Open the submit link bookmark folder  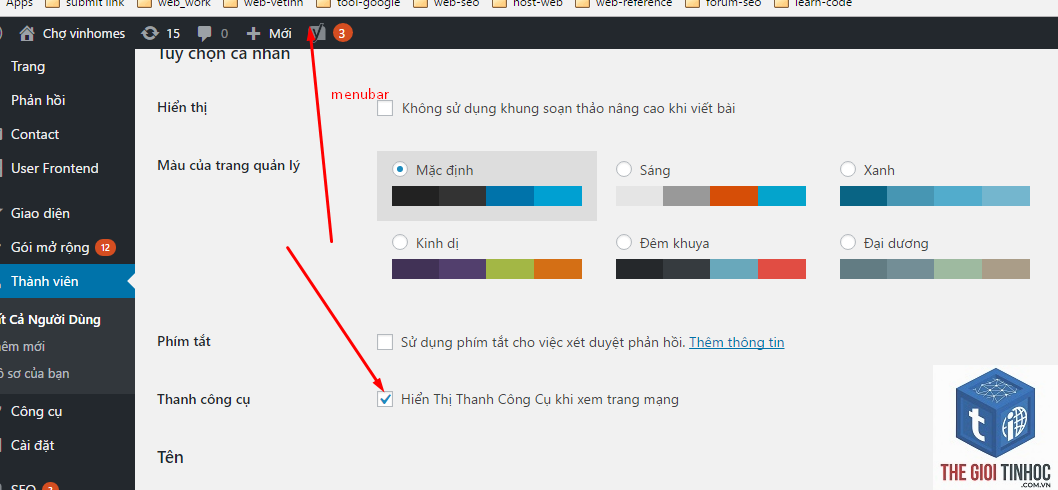pos(86,3)
